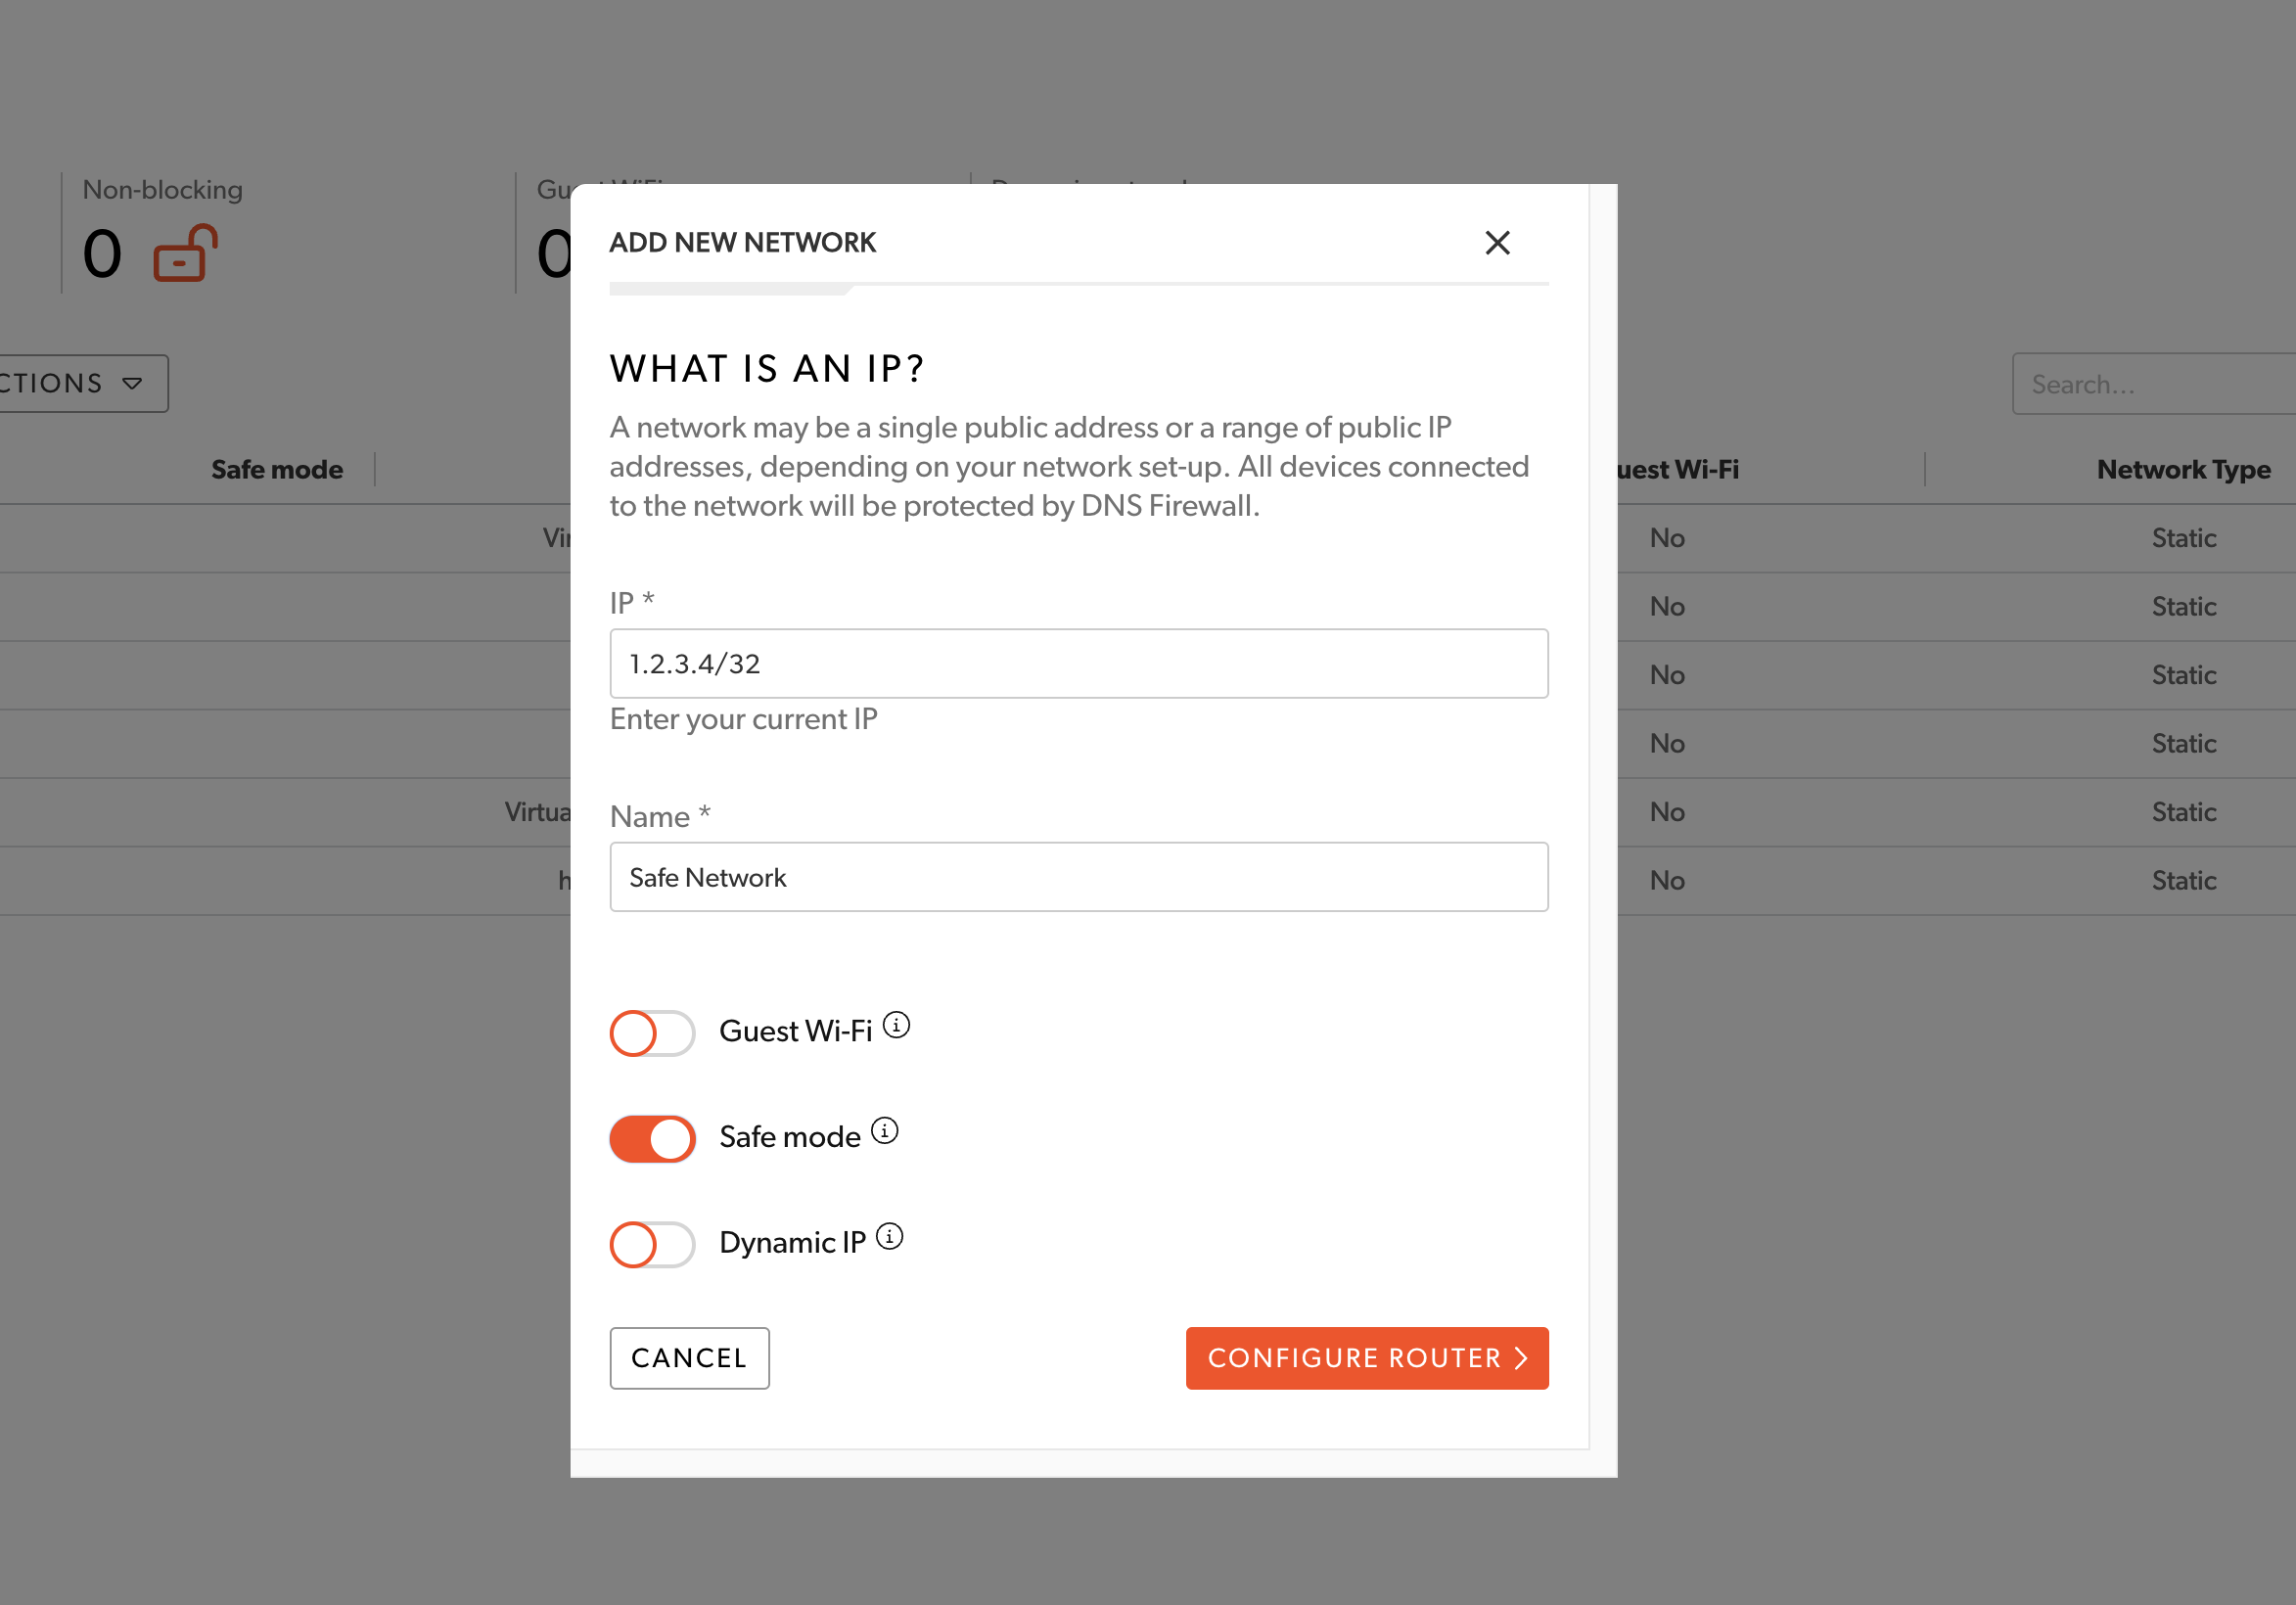The height and width of the screenshot is (1605, 2296).
Task: Click the Search box in the background
Action: tap(2150, 385)
